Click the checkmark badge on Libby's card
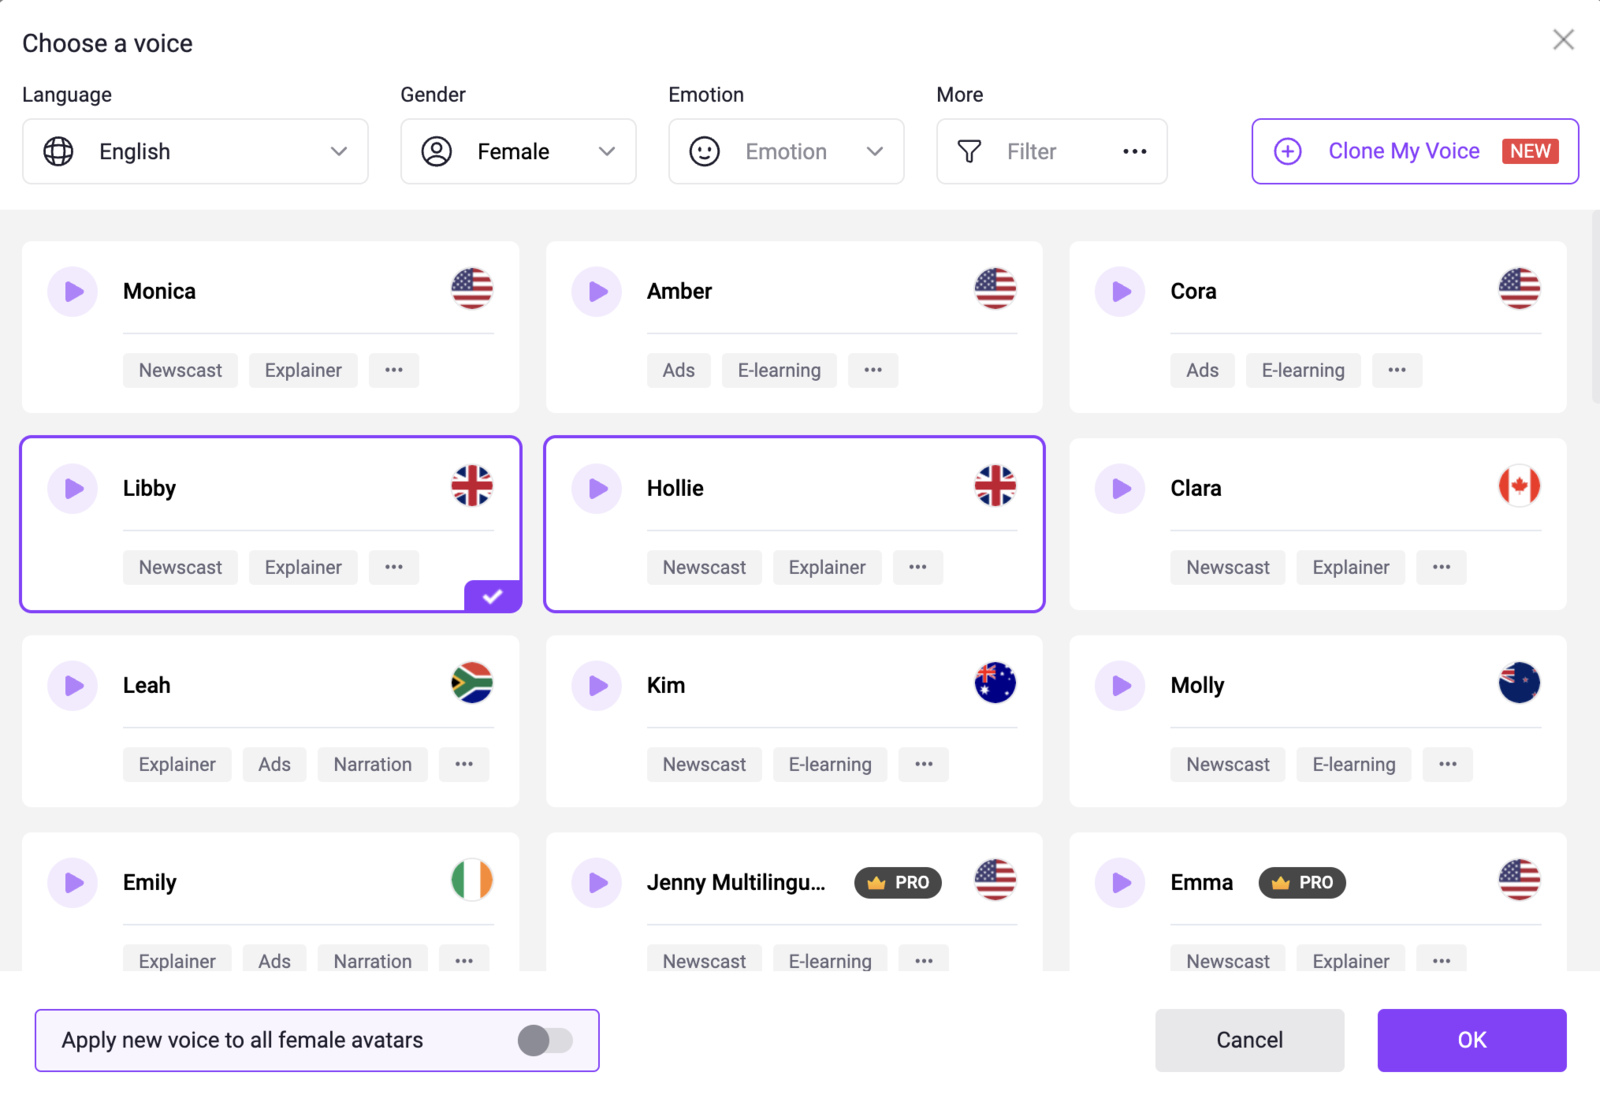The height and width of the screenshot is (1102, 1600). [x=491, y=597]
